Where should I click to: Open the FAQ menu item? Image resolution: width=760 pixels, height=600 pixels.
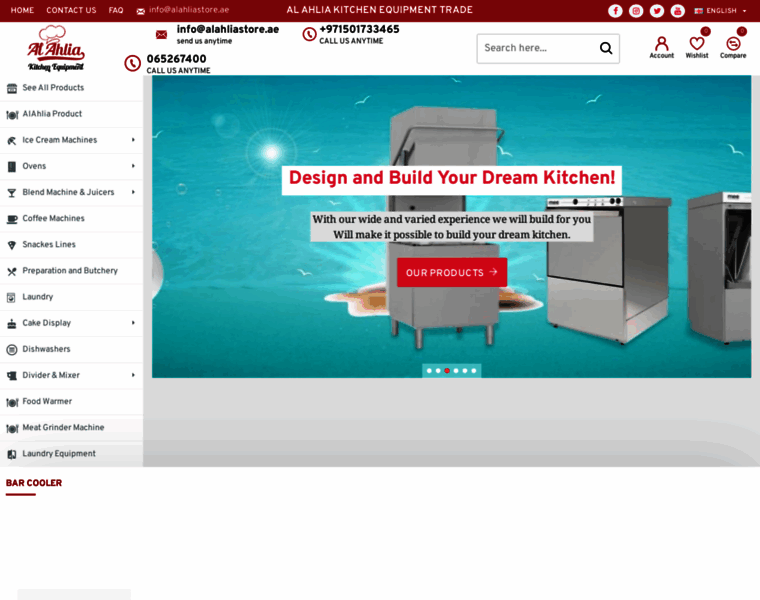116,10
